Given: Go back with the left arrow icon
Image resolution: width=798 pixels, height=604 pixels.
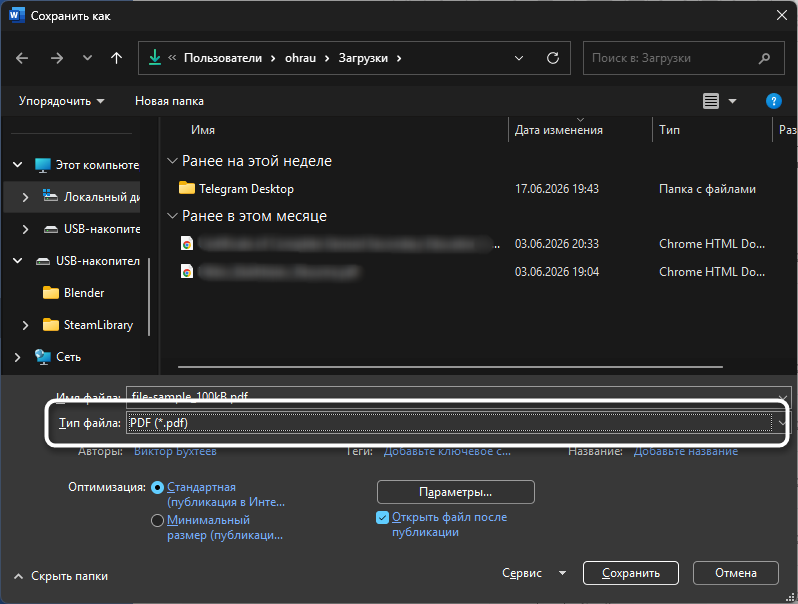Looking at the screenshot, I should [x=22, y=58].
